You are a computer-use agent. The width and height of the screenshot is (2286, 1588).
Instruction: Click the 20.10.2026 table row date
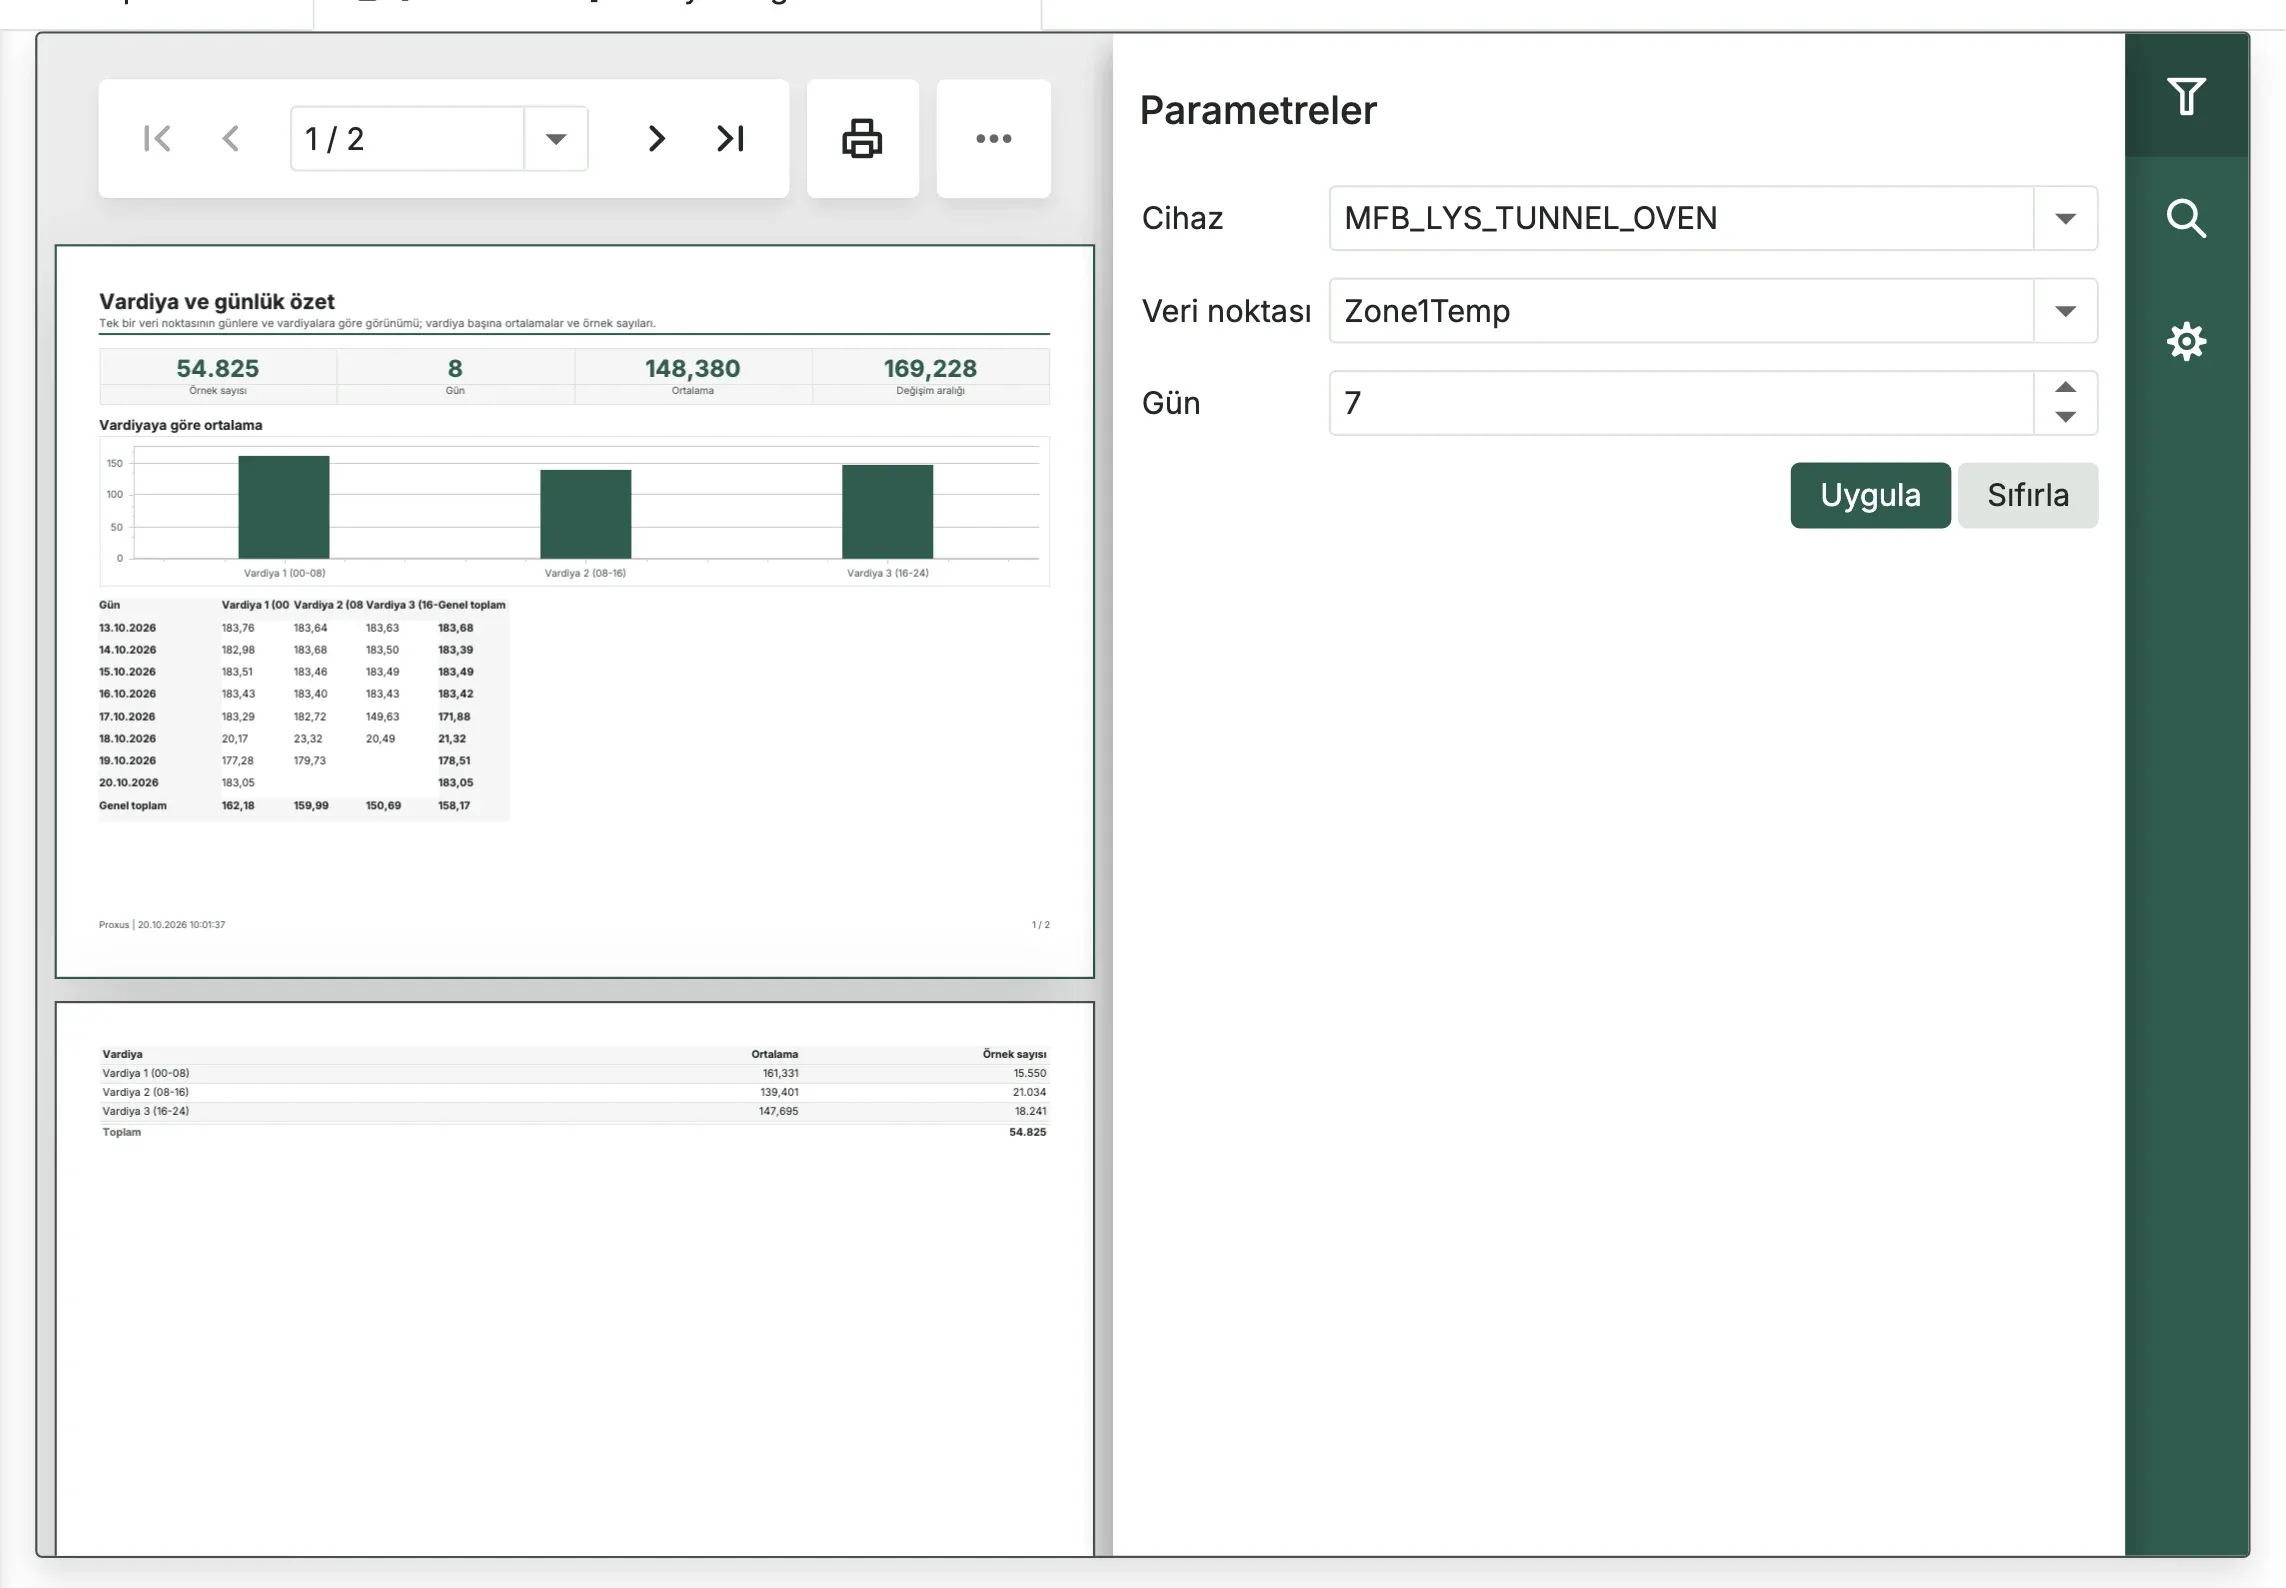pyautogui.click(x=128, y=783)
